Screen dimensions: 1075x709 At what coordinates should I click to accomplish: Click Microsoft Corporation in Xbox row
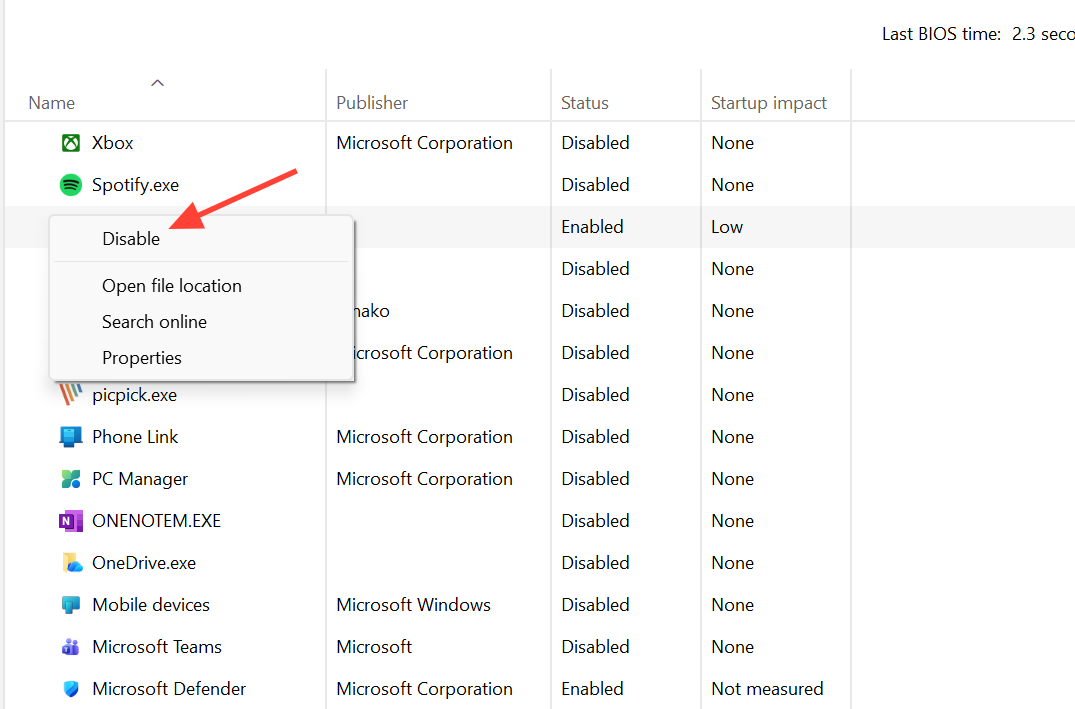pos(424,143)
